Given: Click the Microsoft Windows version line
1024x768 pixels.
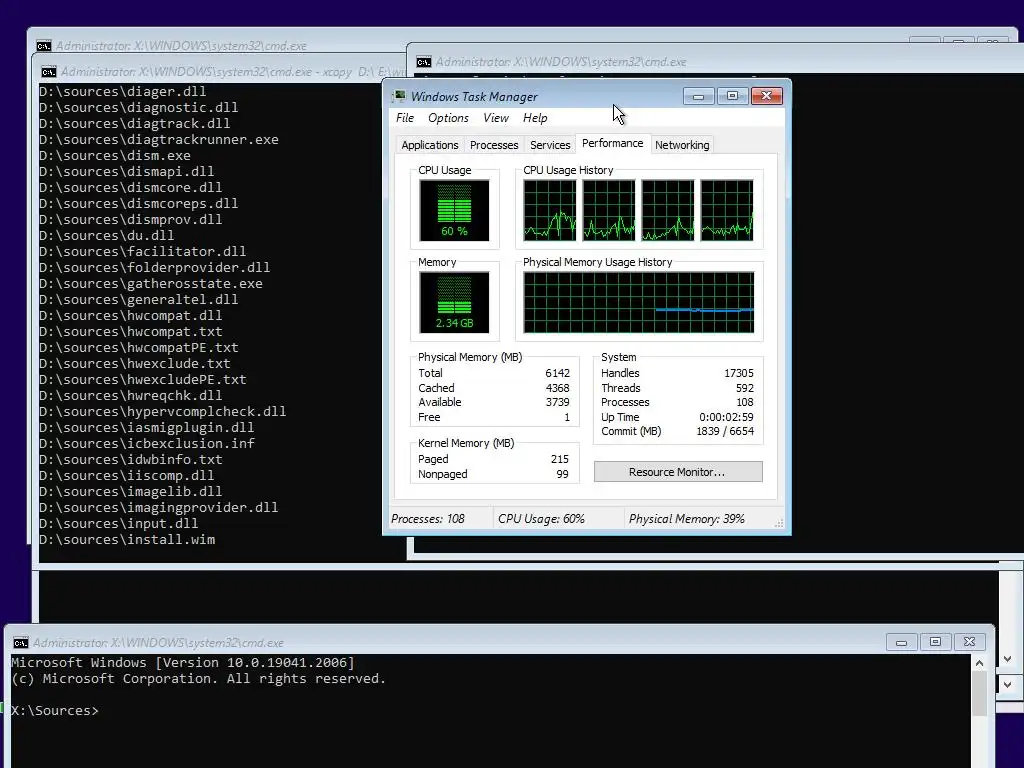Looking at the screenshot, I should tap(183, 663).
